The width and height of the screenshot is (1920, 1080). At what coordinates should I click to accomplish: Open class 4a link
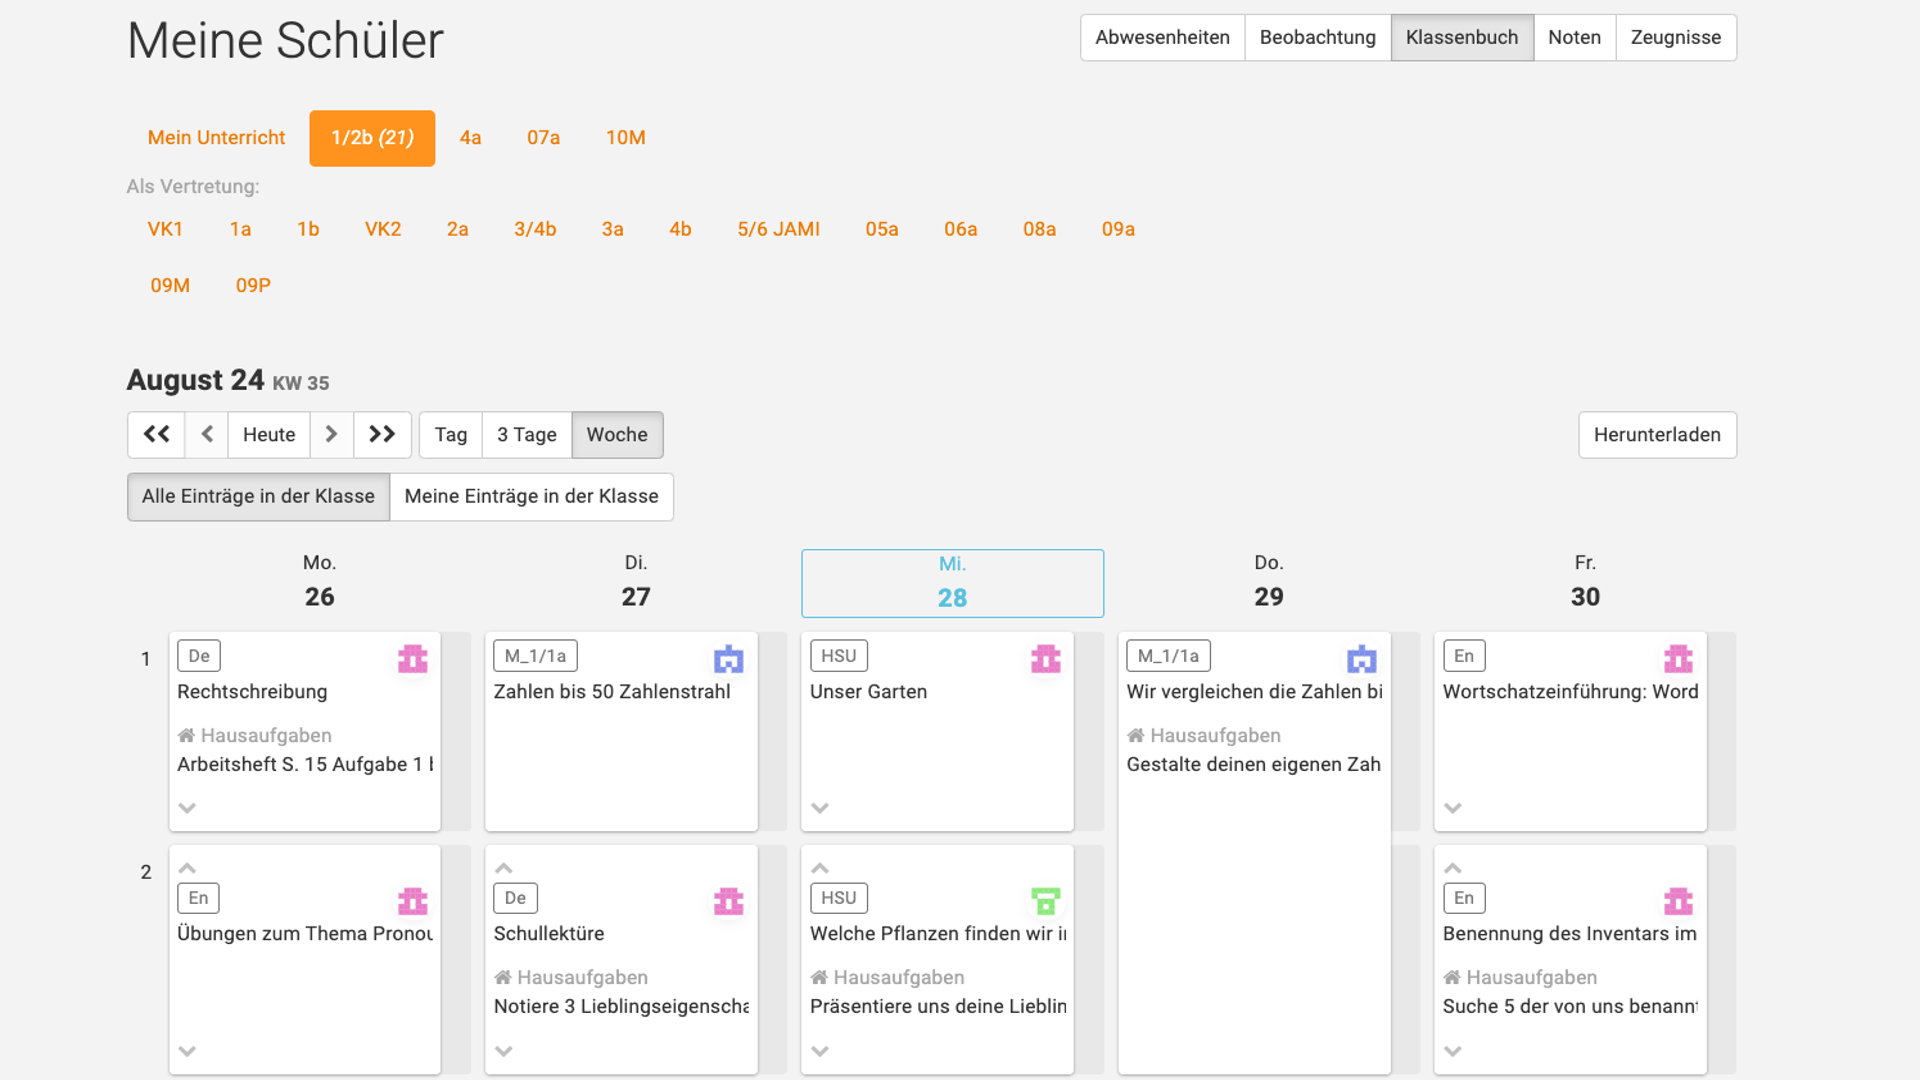pyautogui.click(x=470, y=137)
